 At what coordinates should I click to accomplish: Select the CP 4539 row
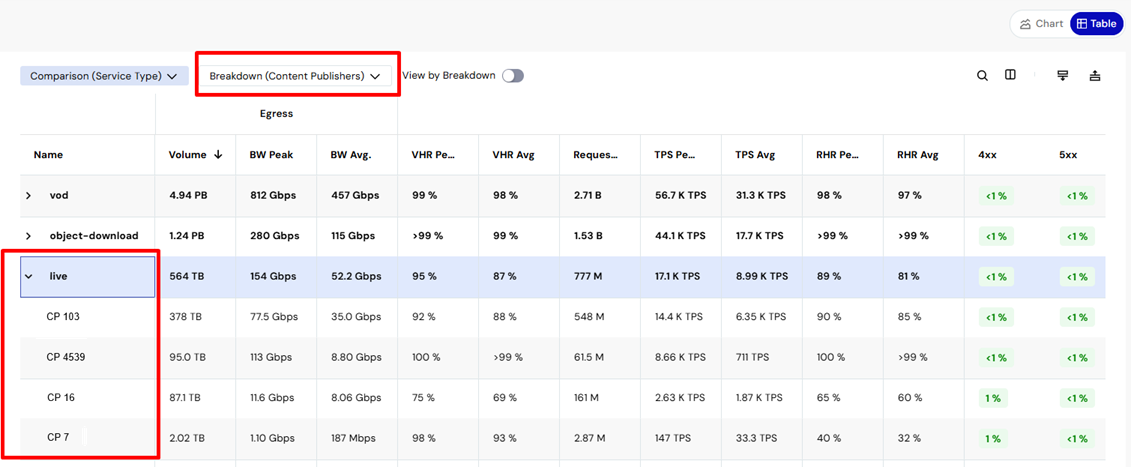563,357
